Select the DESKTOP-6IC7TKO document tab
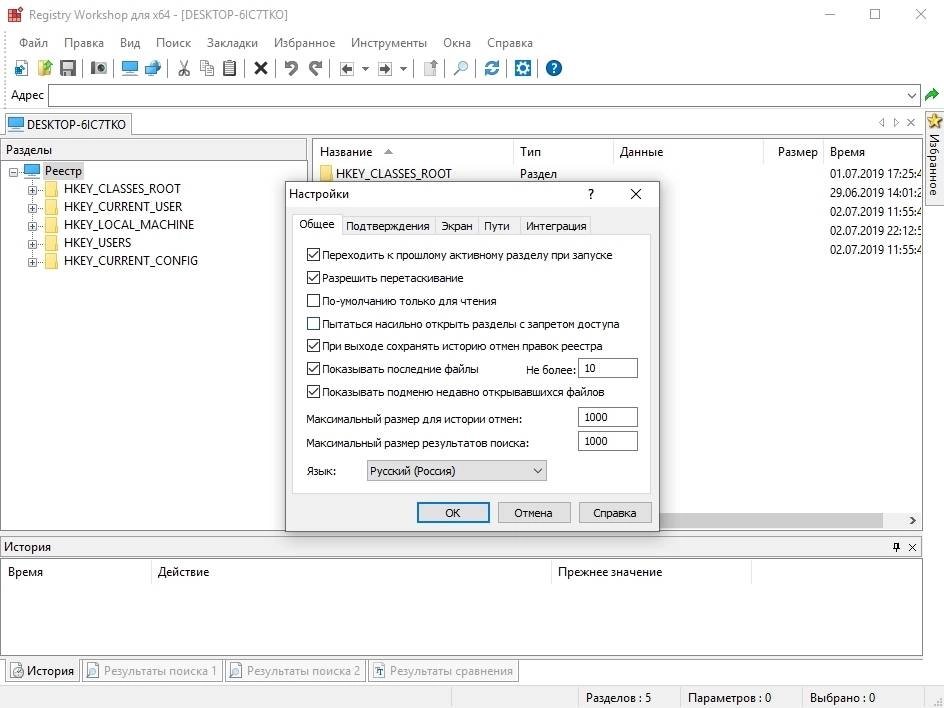 click(67, 125)
